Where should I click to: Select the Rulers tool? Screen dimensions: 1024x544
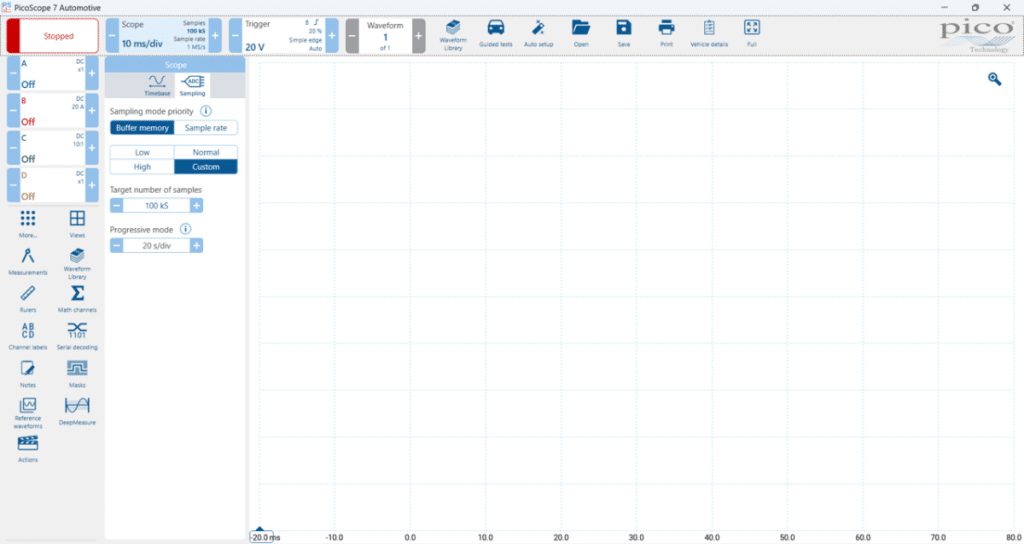pos(28,299)
